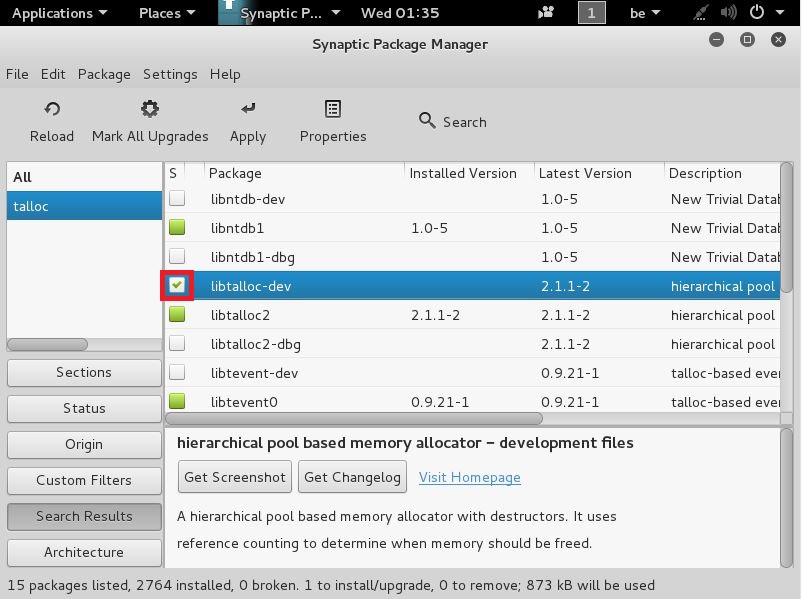
Task: Select 'All' in the filter list
Action: [84, 177]
